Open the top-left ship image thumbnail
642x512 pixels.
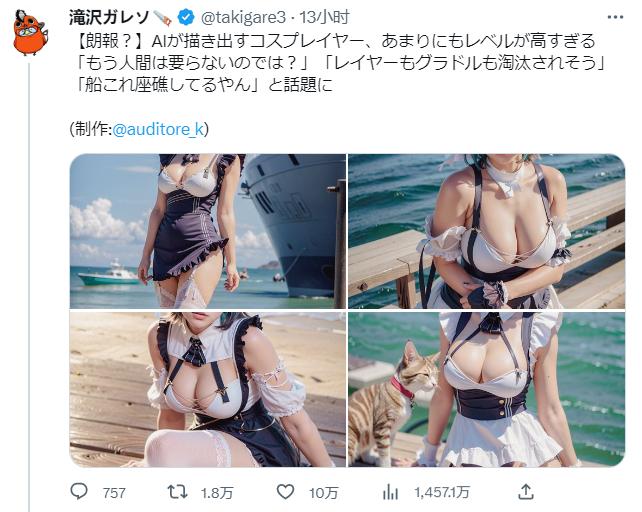pos(208,231)
